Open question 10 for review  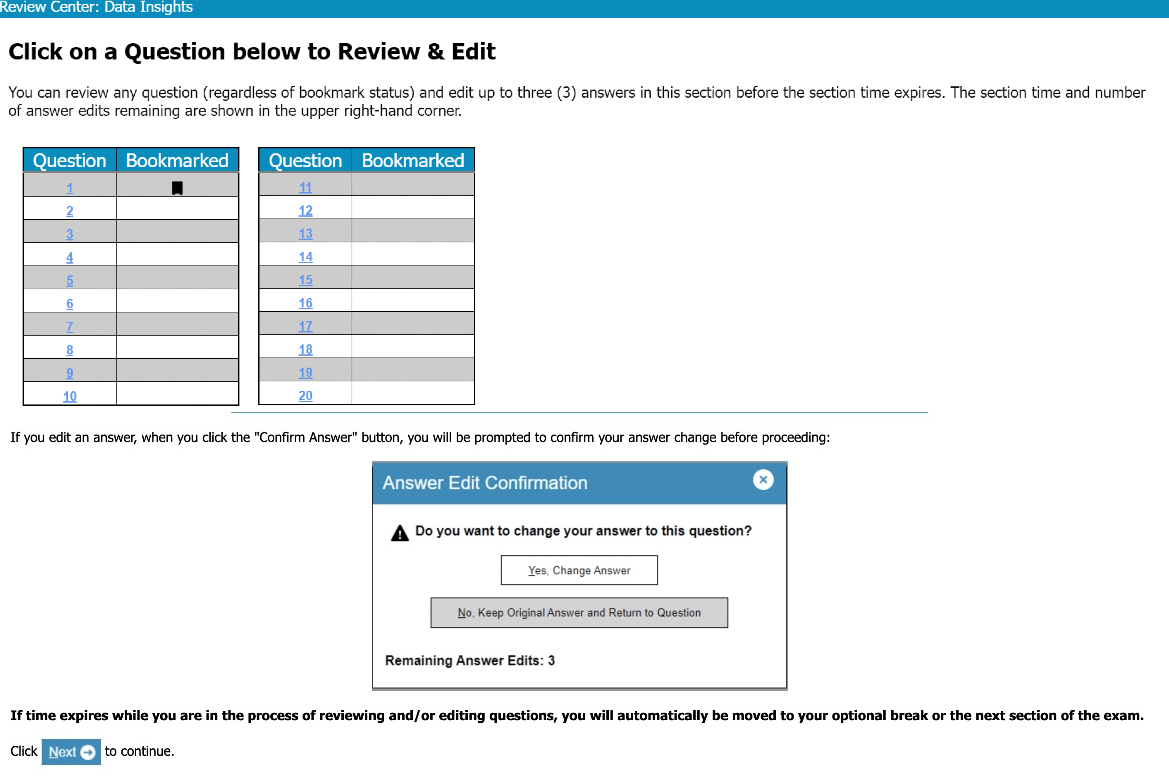point(69,396)
